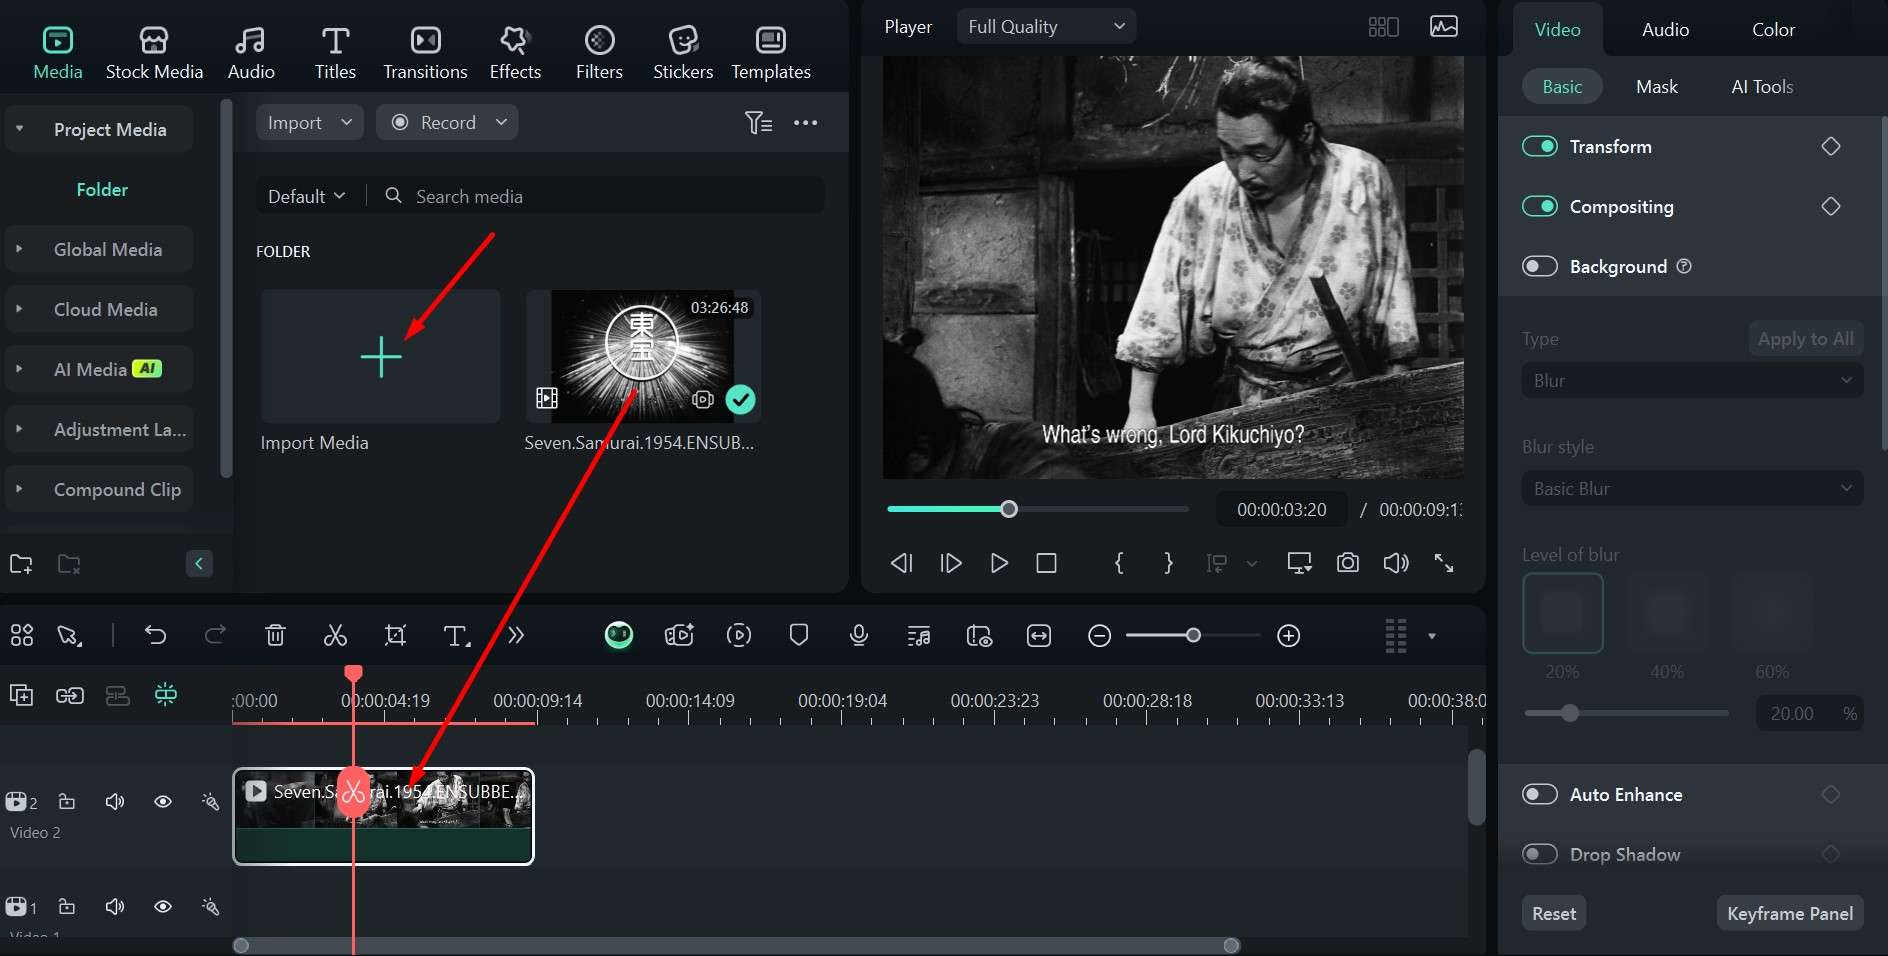Expand the AI Media section
Viewport: 1888px width, 956px height.
(19, 370)
